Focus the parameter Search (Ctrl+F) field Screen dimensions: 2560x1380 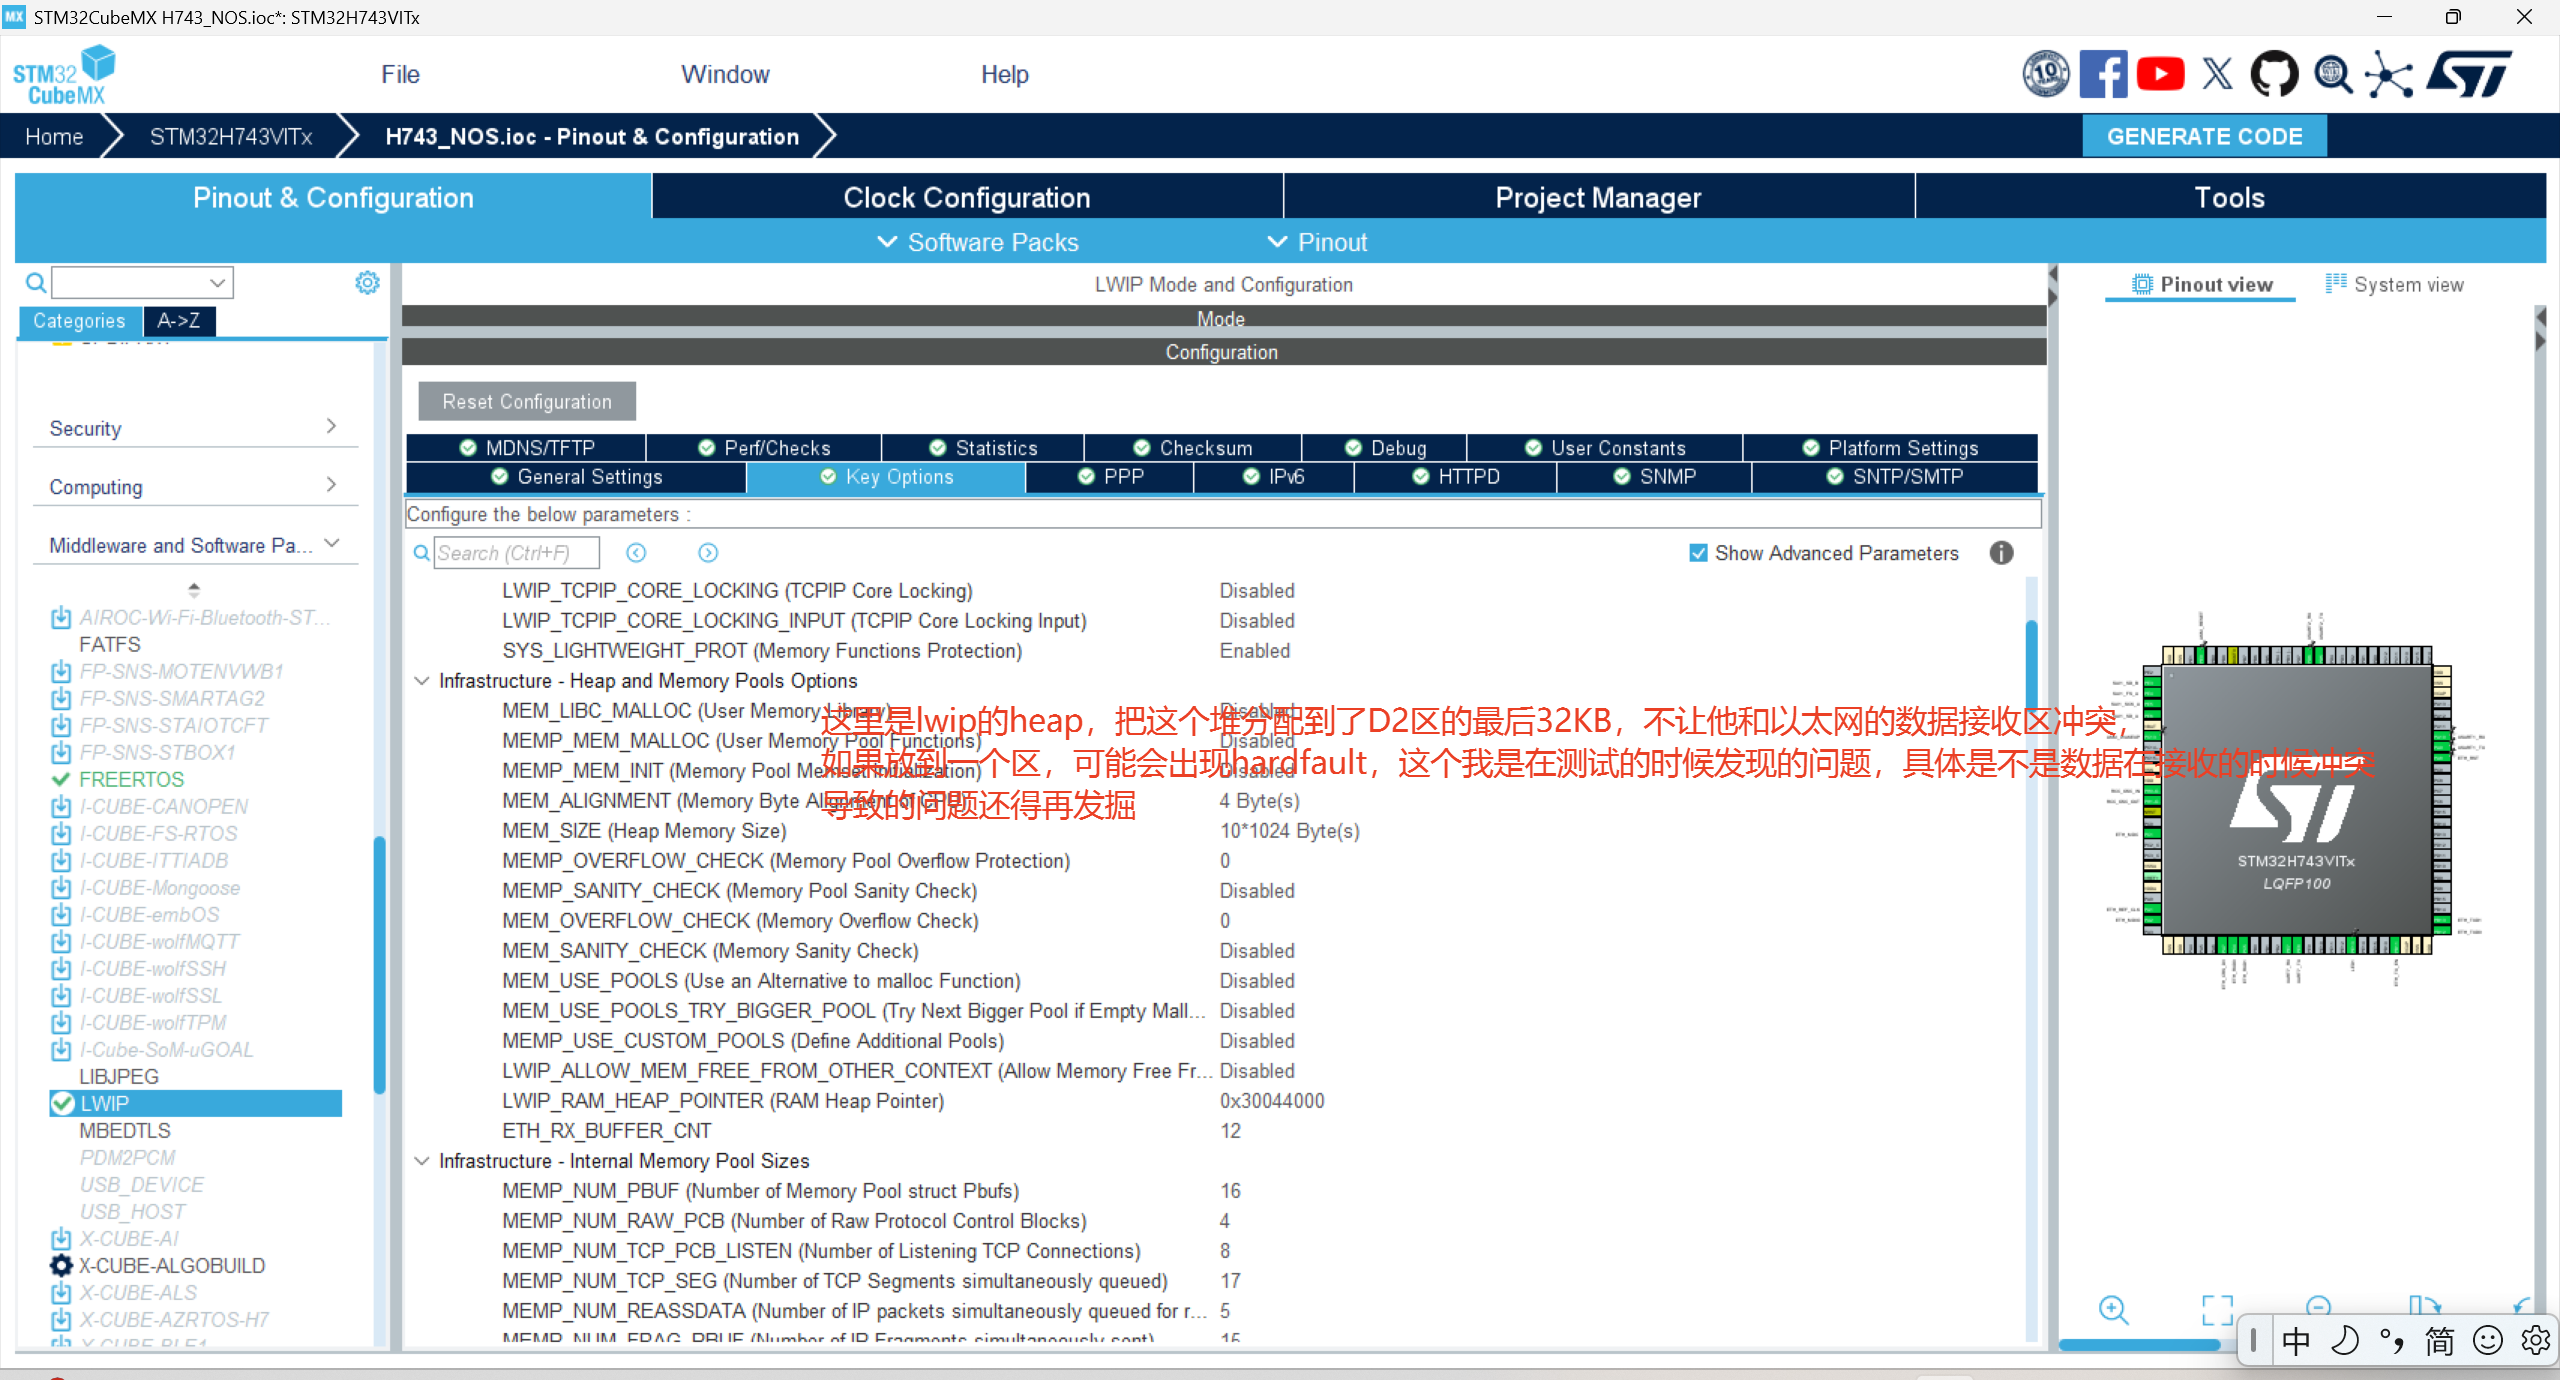516,553
